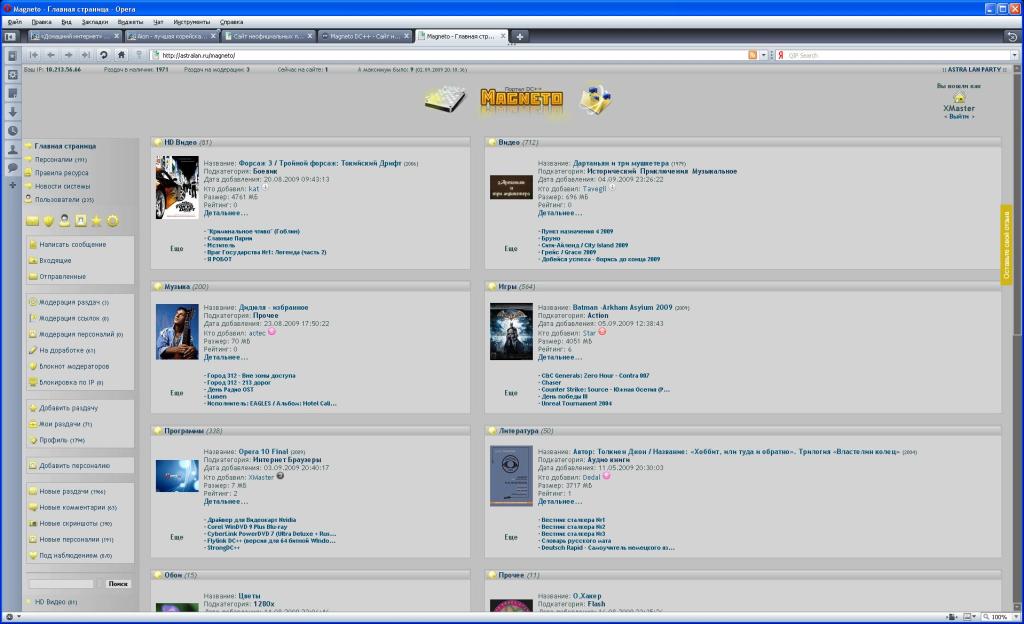Viewport: 1024px width, 624px height.
Task: Open the yellow feedback side tab
Action: pyautogui.click(x=1006, y=245)
